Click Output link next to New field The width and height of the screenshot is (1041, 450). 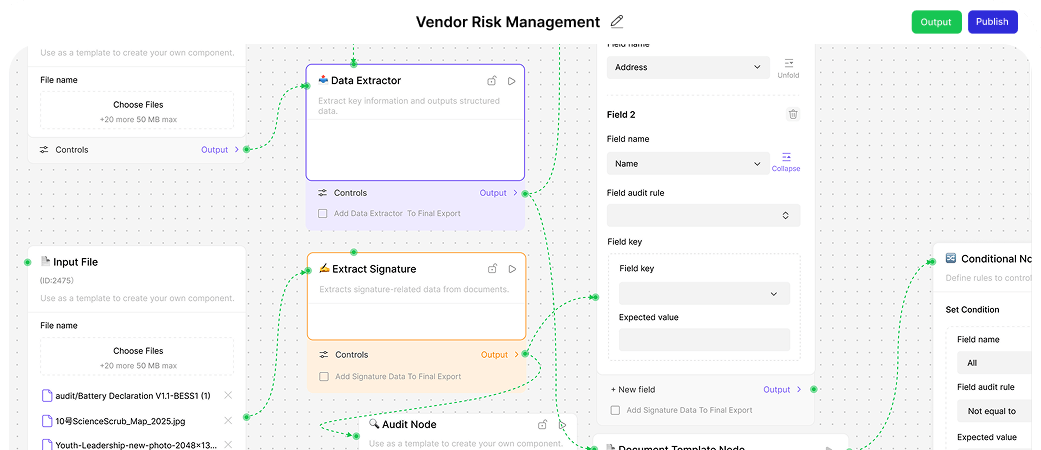782,390
